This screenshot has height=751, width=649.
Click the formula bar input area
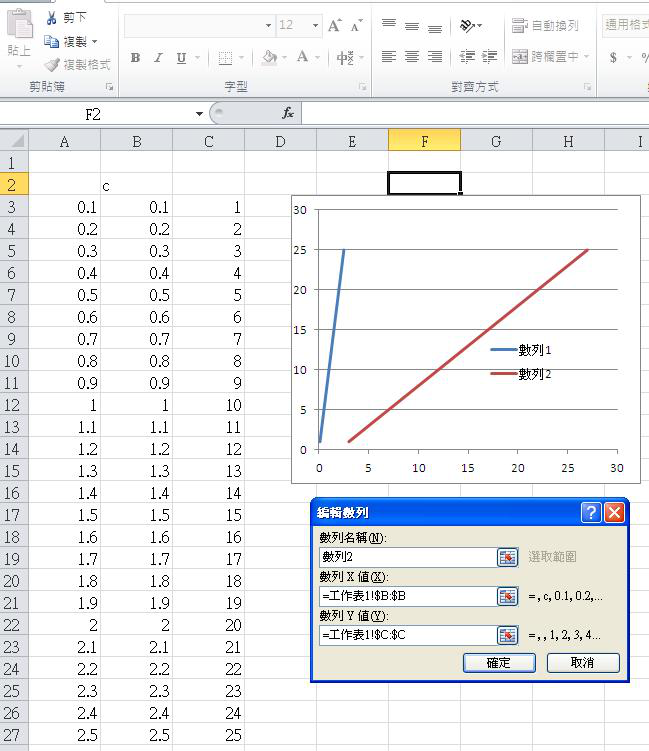pyautogui.click(x=475, y=114)
